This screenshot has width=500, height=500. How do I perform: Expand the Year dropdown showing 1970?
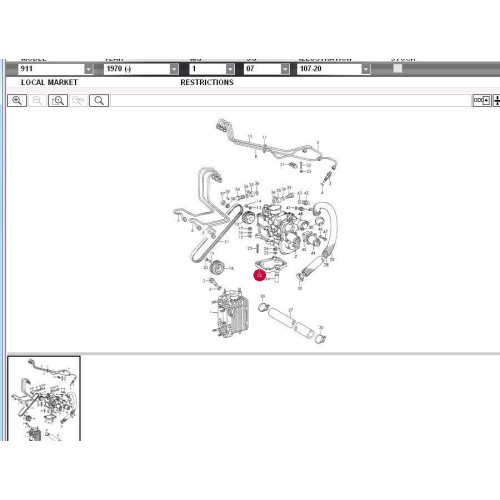pyautogui.click(x=141, y=69)
